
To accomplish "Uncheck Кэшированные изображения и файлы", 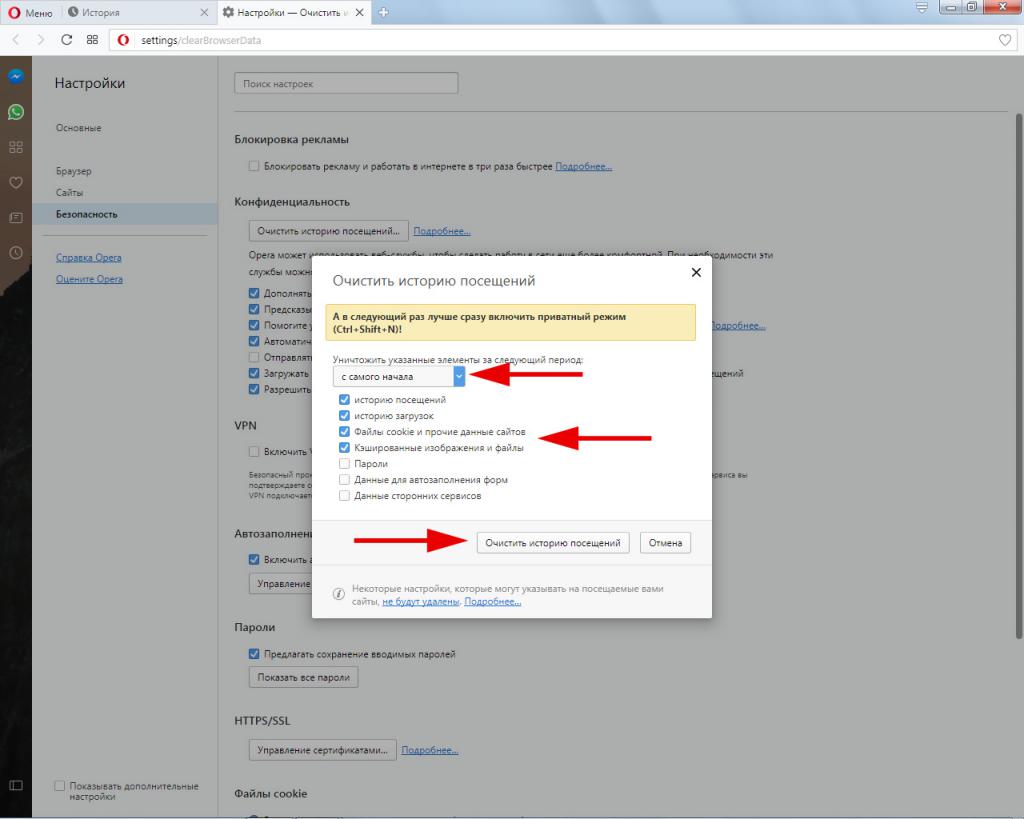I will [344, 447].
